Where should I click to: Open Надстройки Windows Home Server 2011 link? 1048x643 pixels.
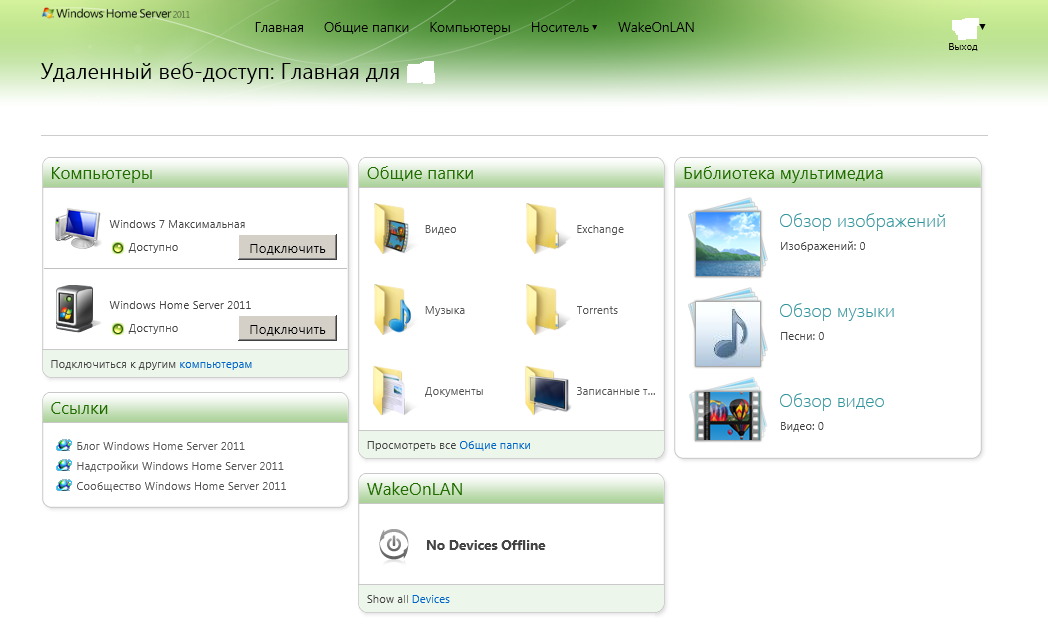click(180, 466)
